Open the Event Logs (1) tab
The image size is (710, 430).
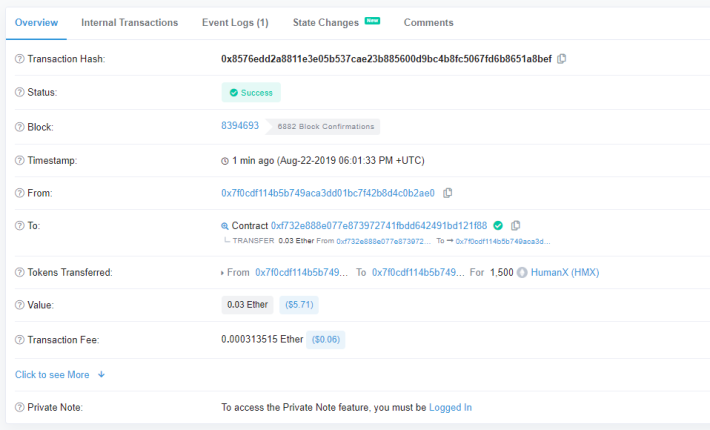coord(235,23)
